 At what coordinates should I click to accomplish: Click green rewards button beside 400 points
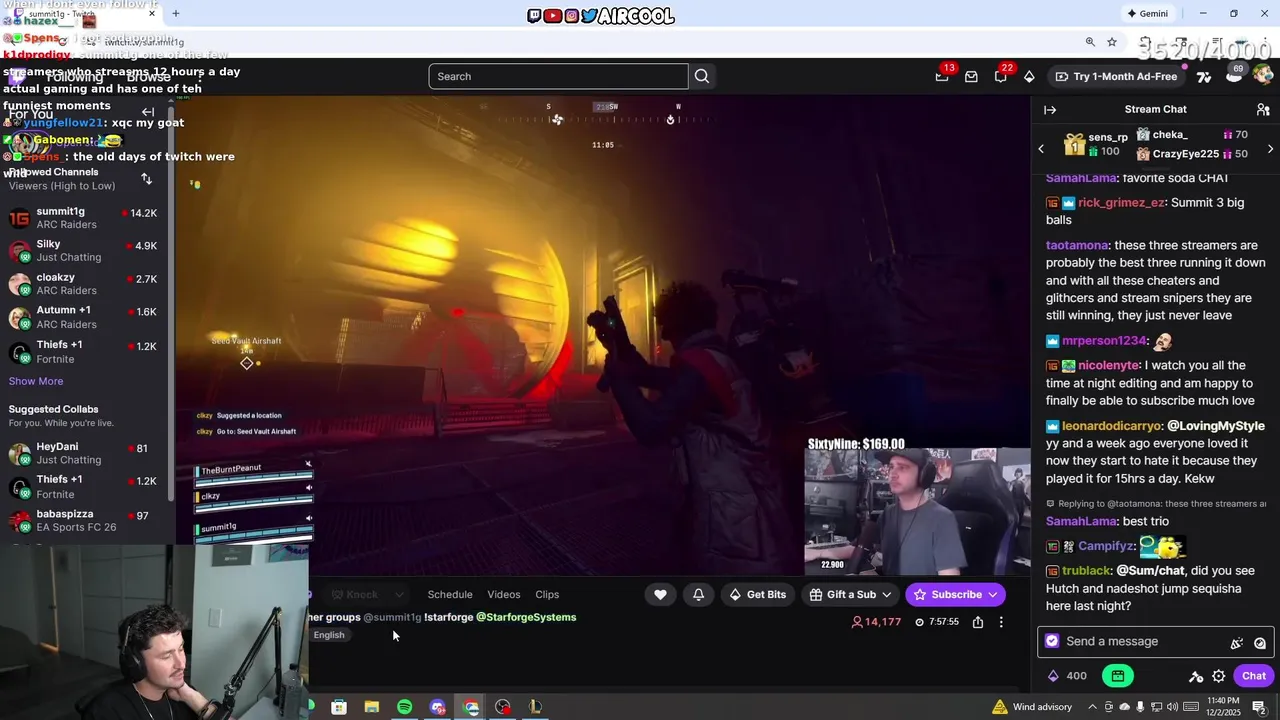tap(1118, 676)
